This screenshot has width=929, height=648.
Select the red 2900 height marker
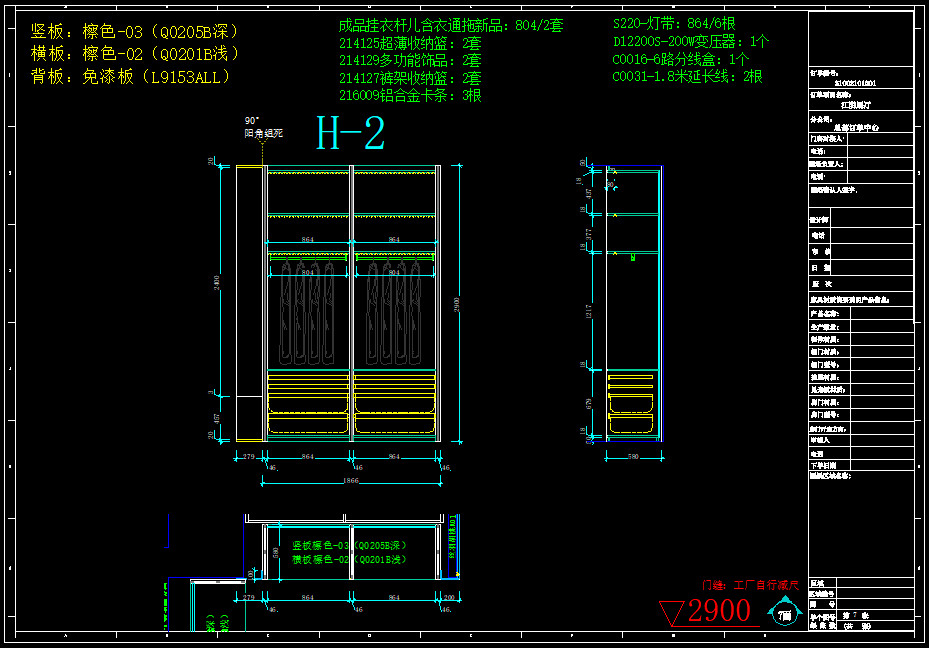point(718,611)
